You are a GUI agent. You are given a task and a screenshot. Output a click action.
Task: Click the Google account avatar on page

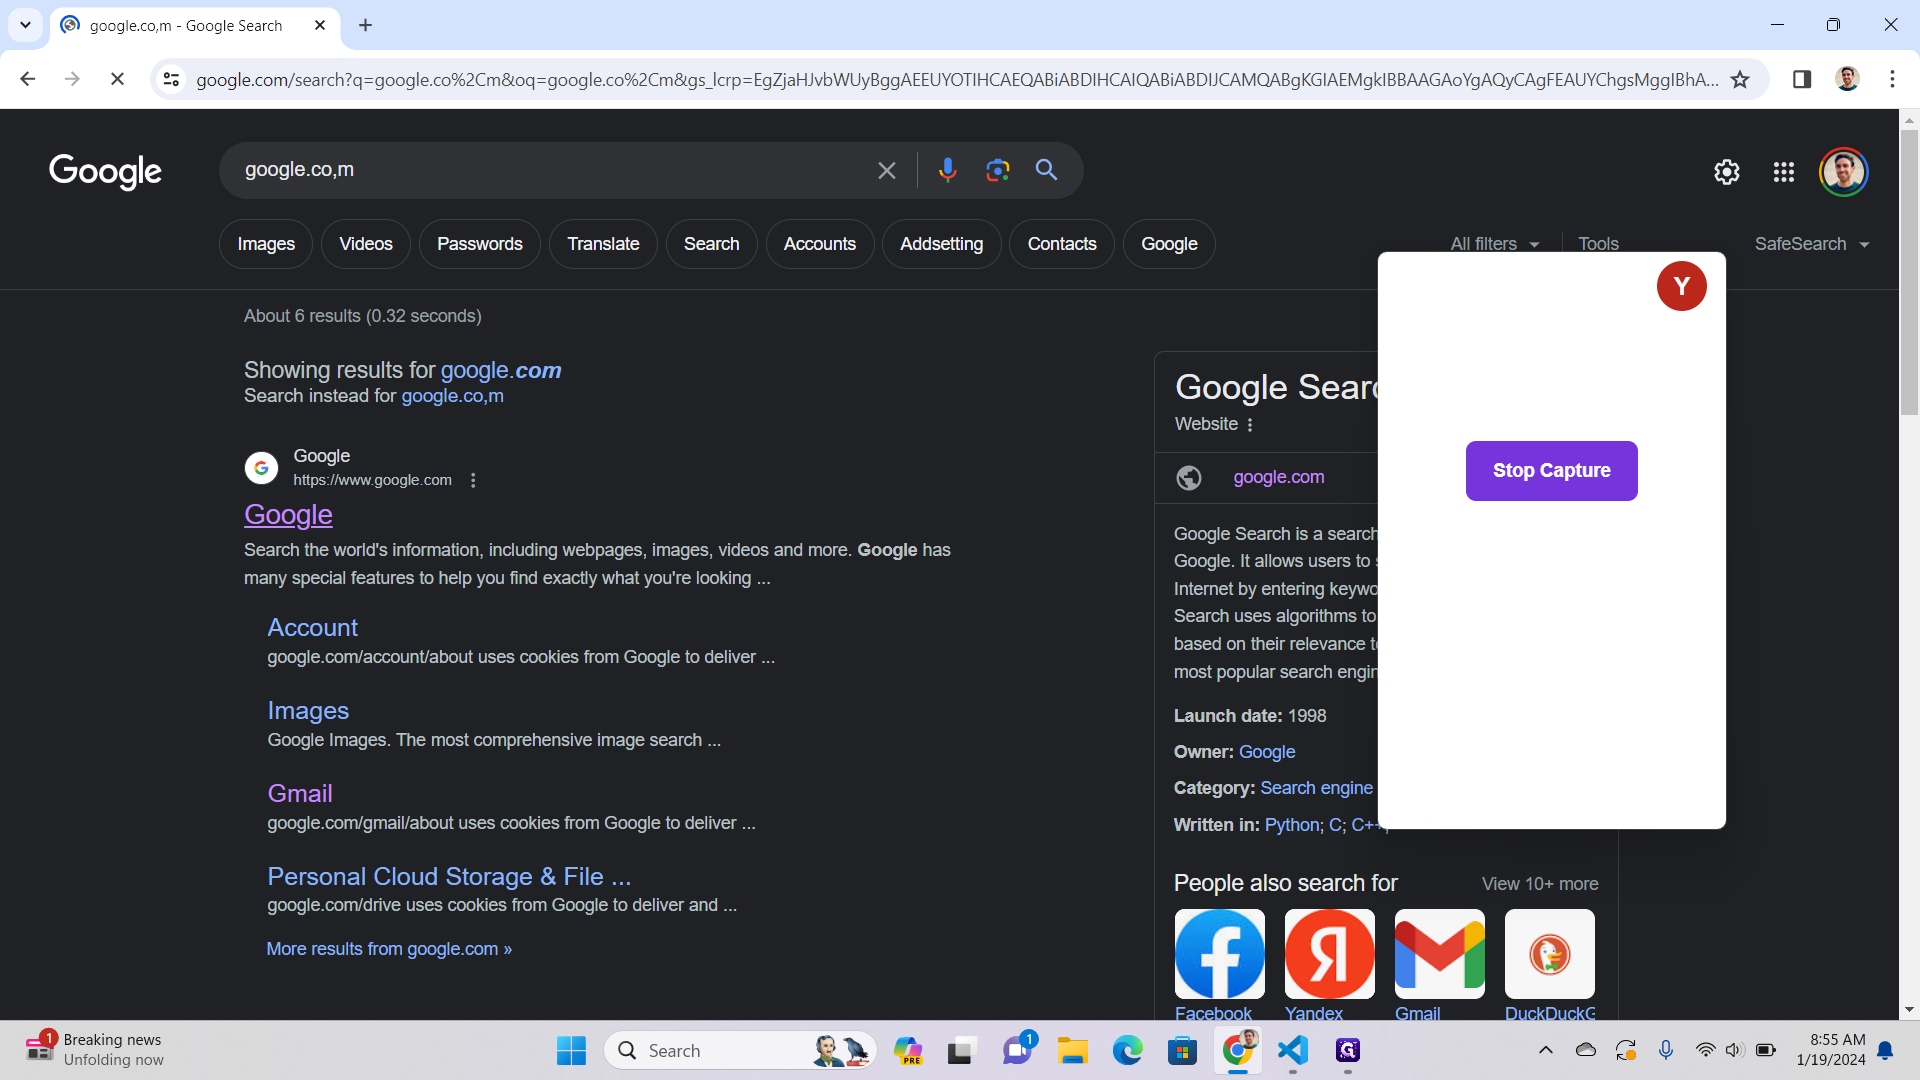point(1843,172)
